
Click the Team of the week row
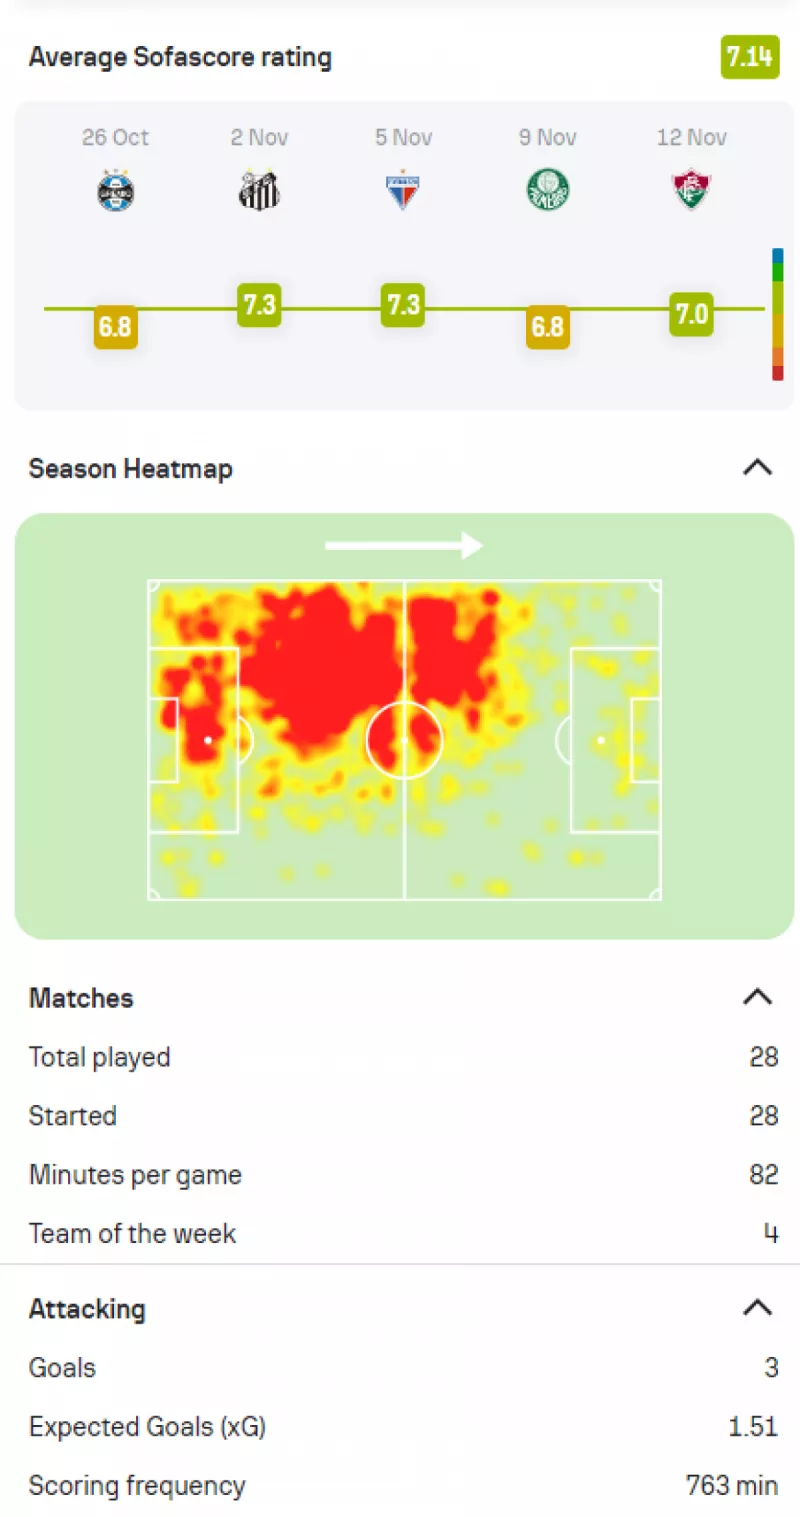point(400,1233)
